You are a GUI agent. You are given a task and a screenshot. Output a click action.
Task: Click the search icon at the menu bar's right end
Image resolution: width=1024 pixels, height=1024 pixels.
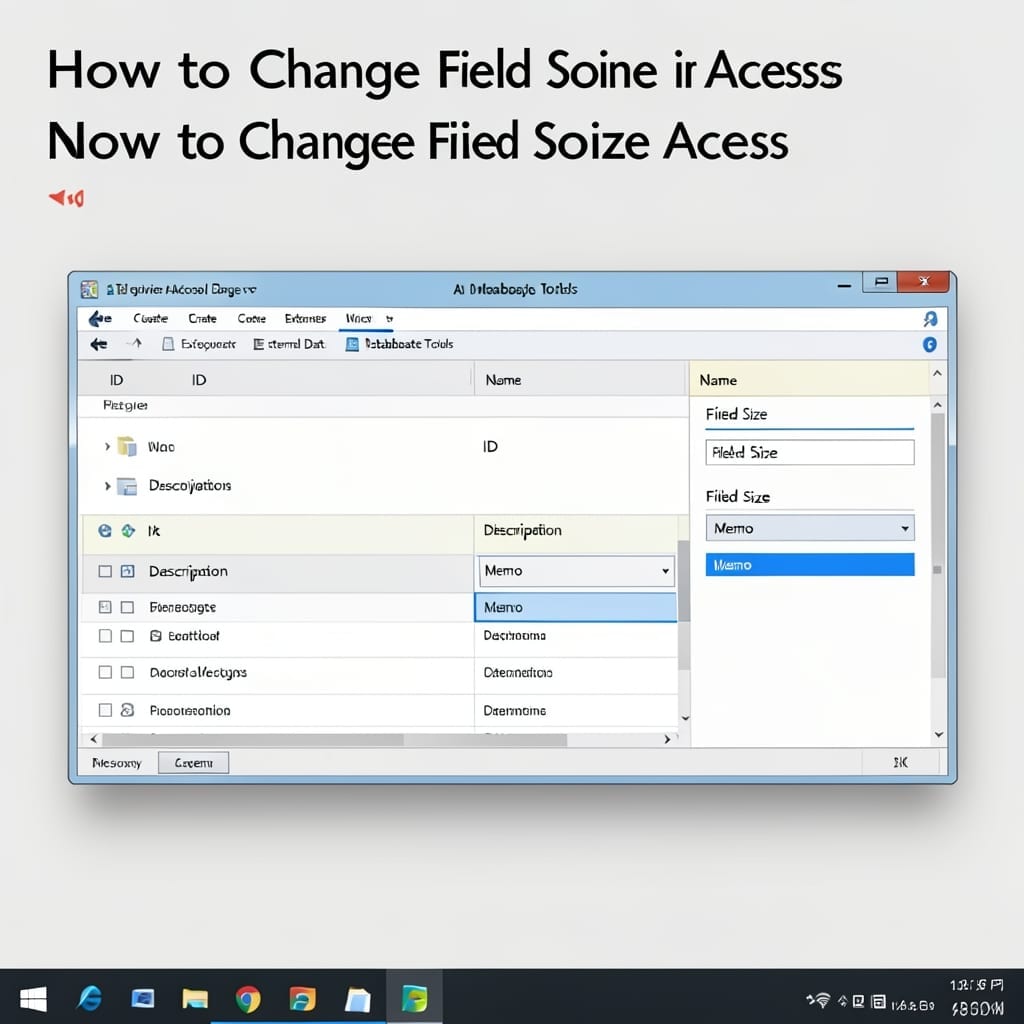(930, 319)
